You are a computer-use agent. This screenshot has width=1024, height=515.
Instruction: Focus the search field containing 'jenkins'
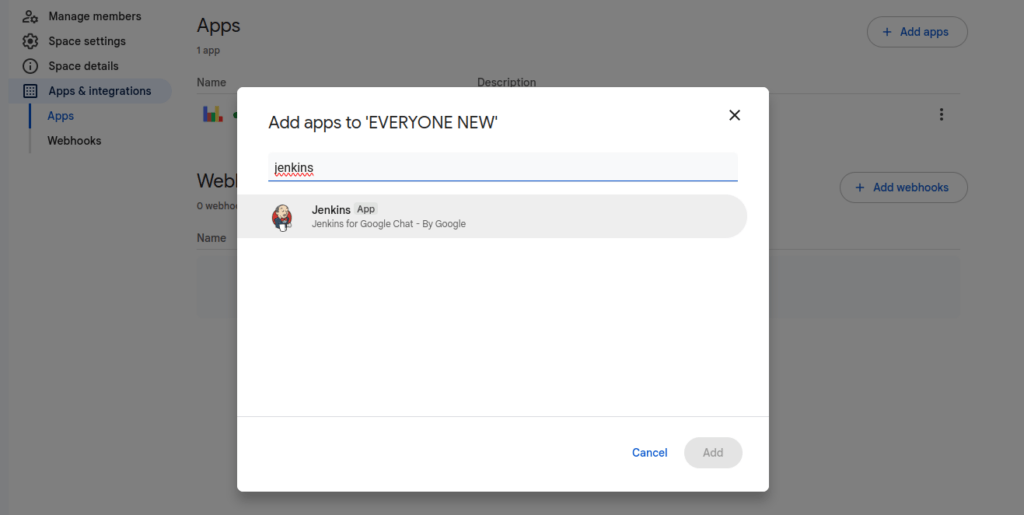point(502,167)
